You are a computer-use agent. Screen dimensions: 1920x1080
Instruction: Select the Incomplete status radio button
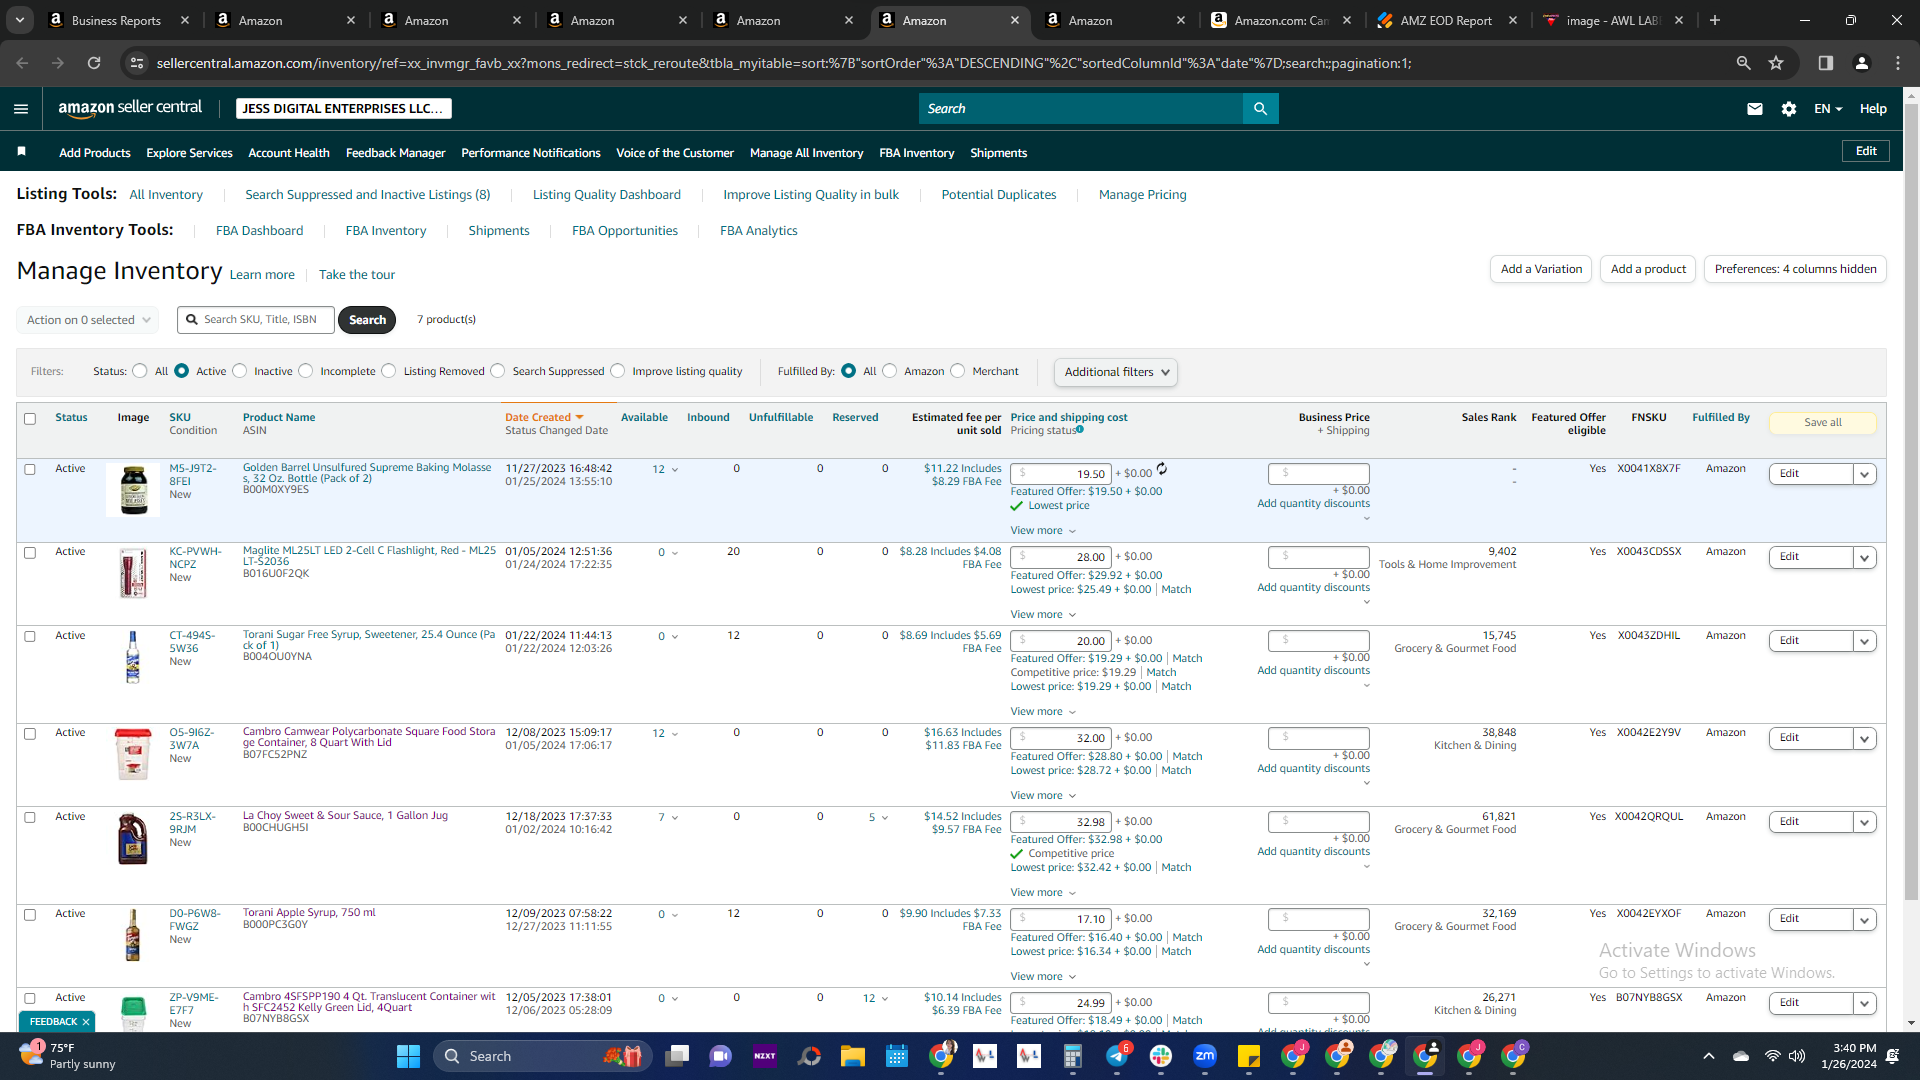point(306,371)
